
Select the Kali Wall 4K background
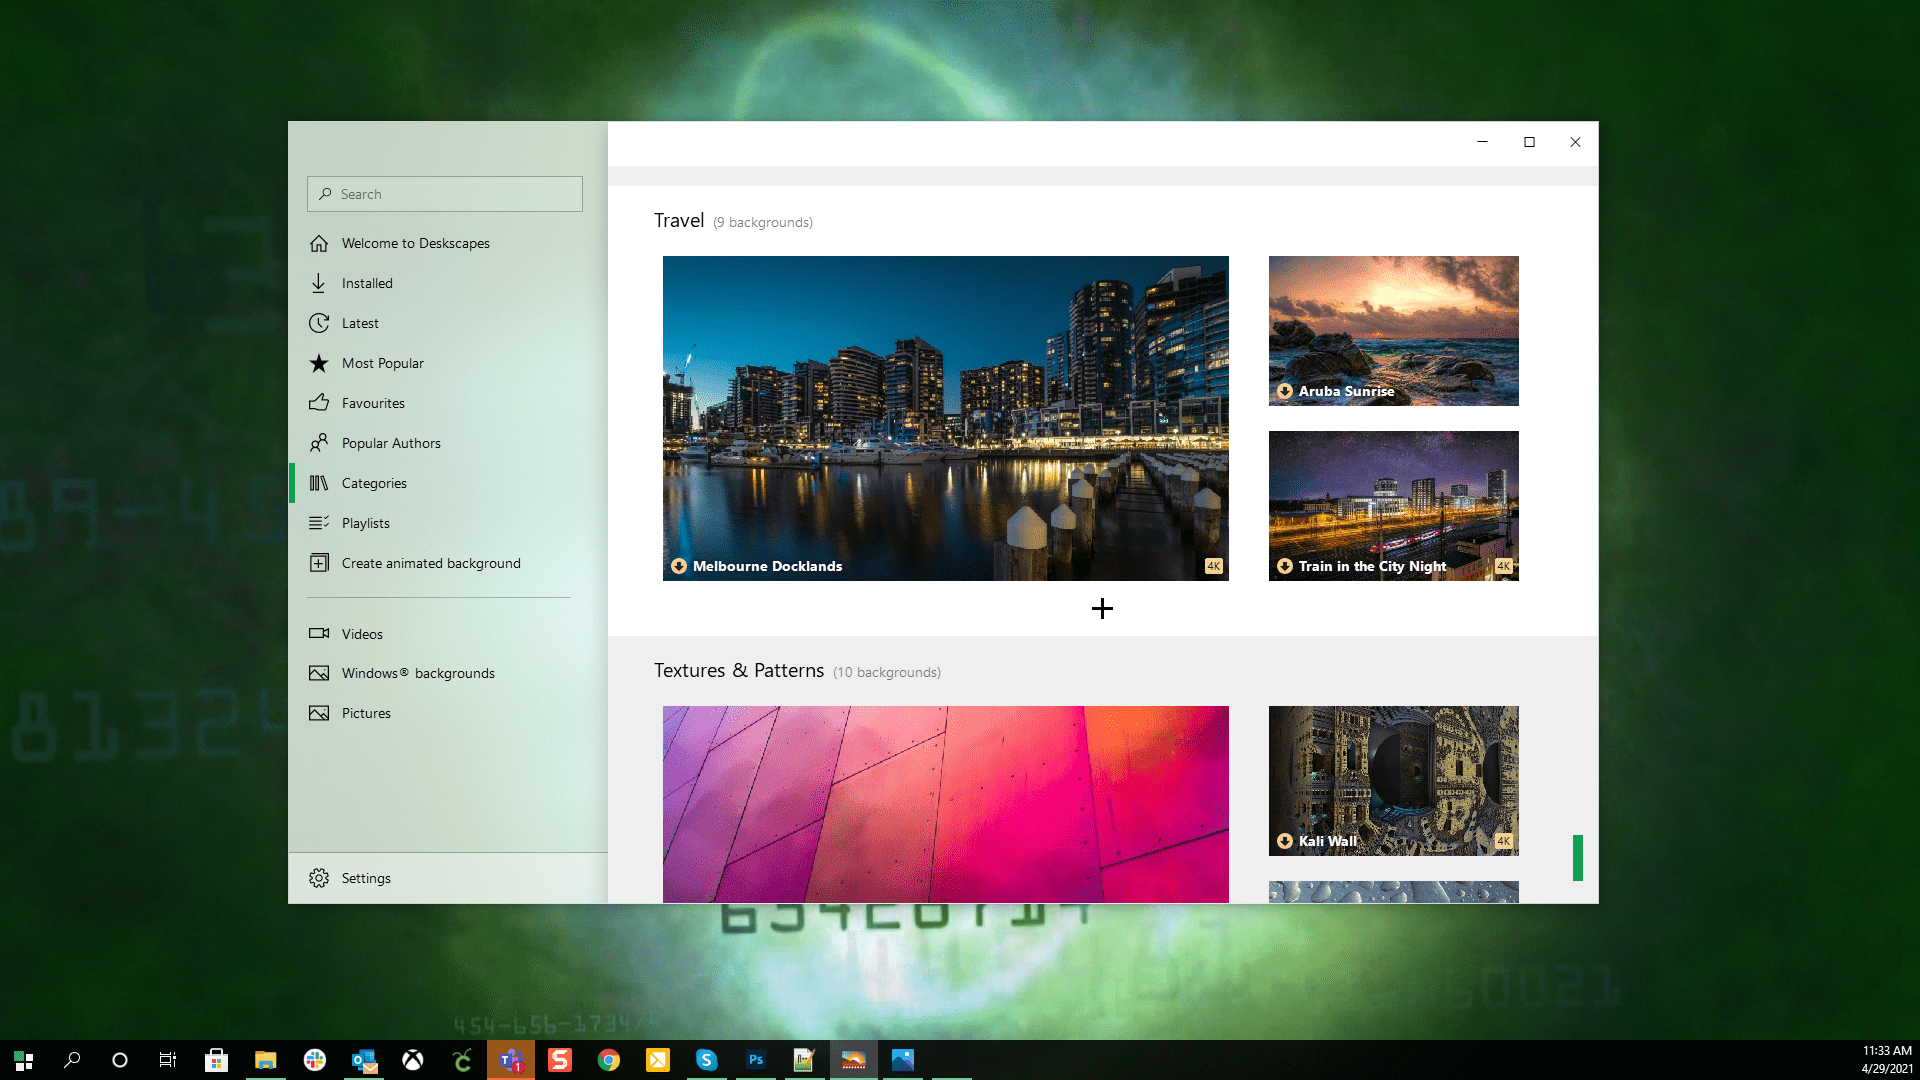click(1393, 781)
